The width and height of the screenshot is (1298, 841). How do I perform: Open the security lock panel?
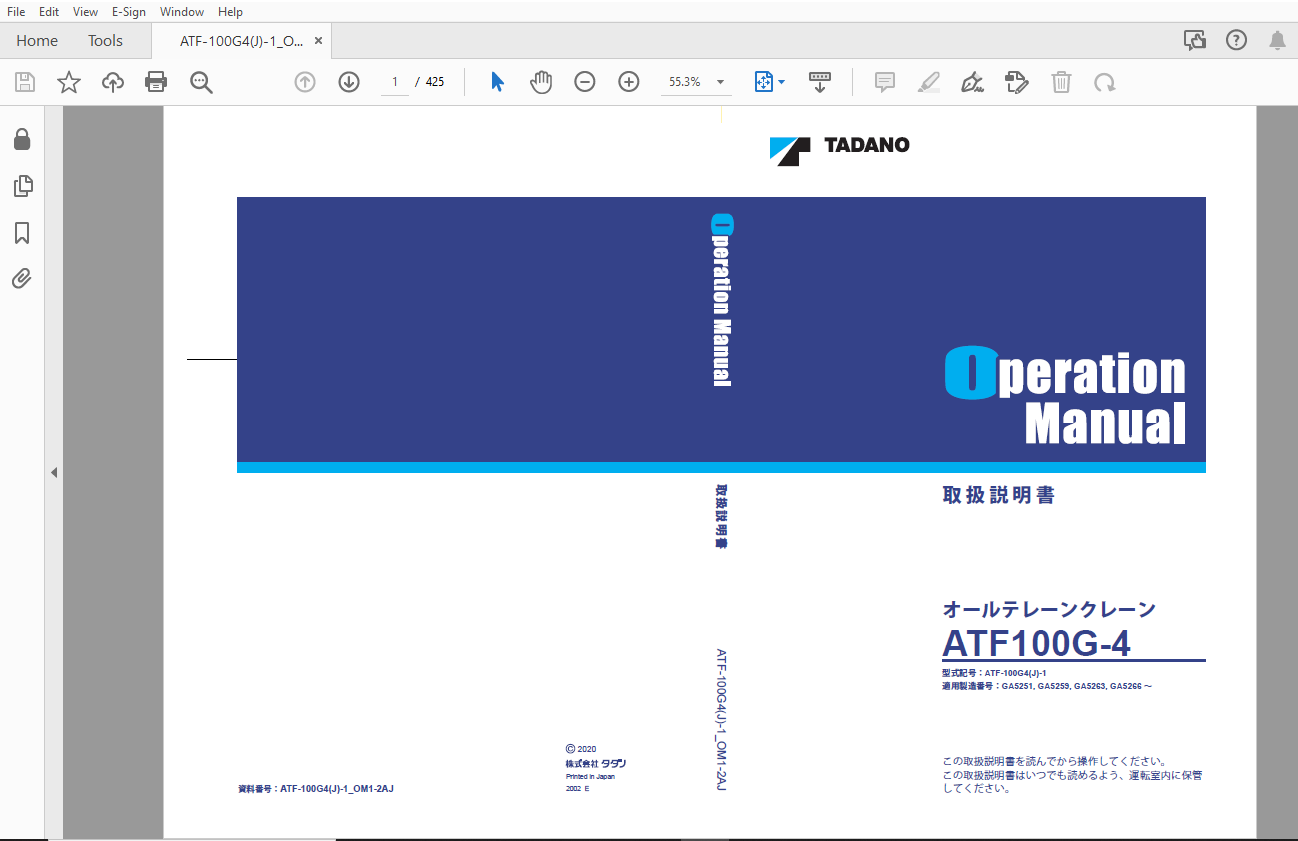tap(22, 139)
